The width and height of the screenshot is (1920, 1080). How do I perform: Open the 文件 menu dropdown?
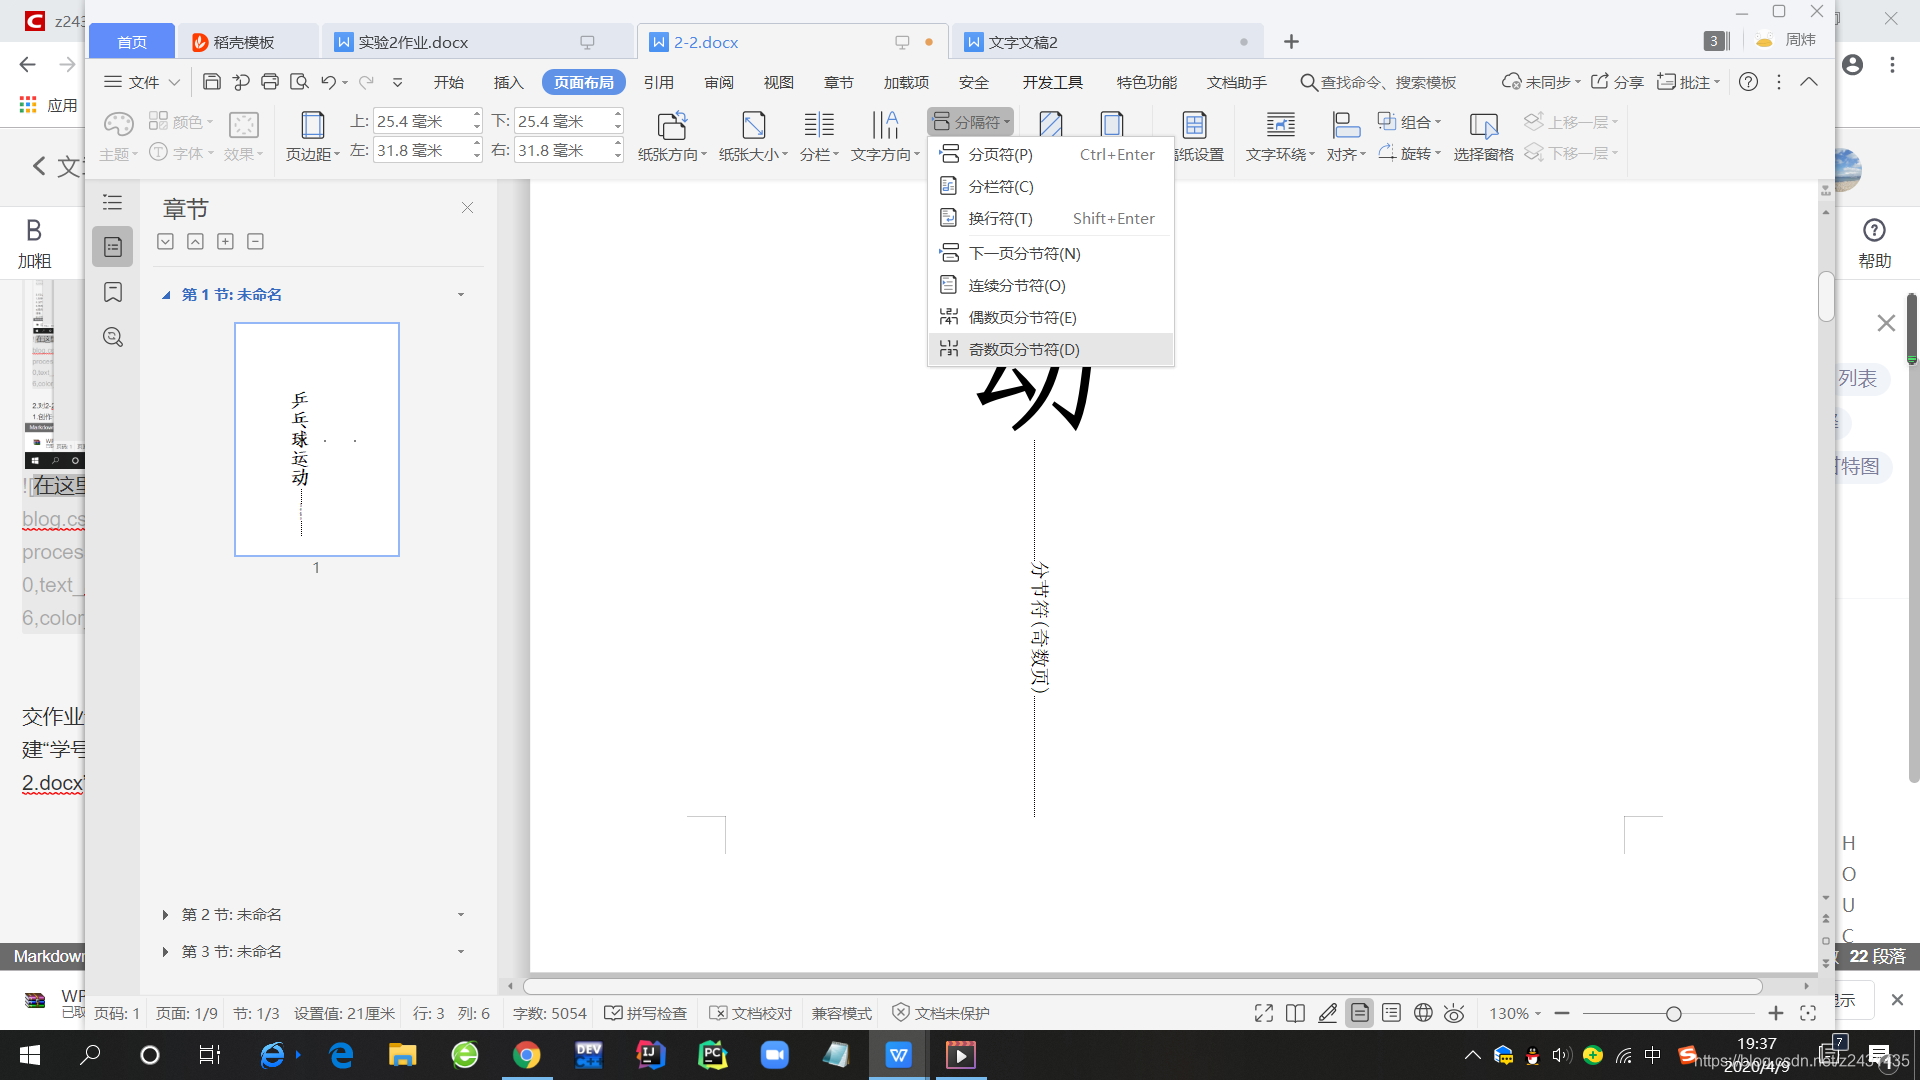pyautogui.click(x=142, y=82)
